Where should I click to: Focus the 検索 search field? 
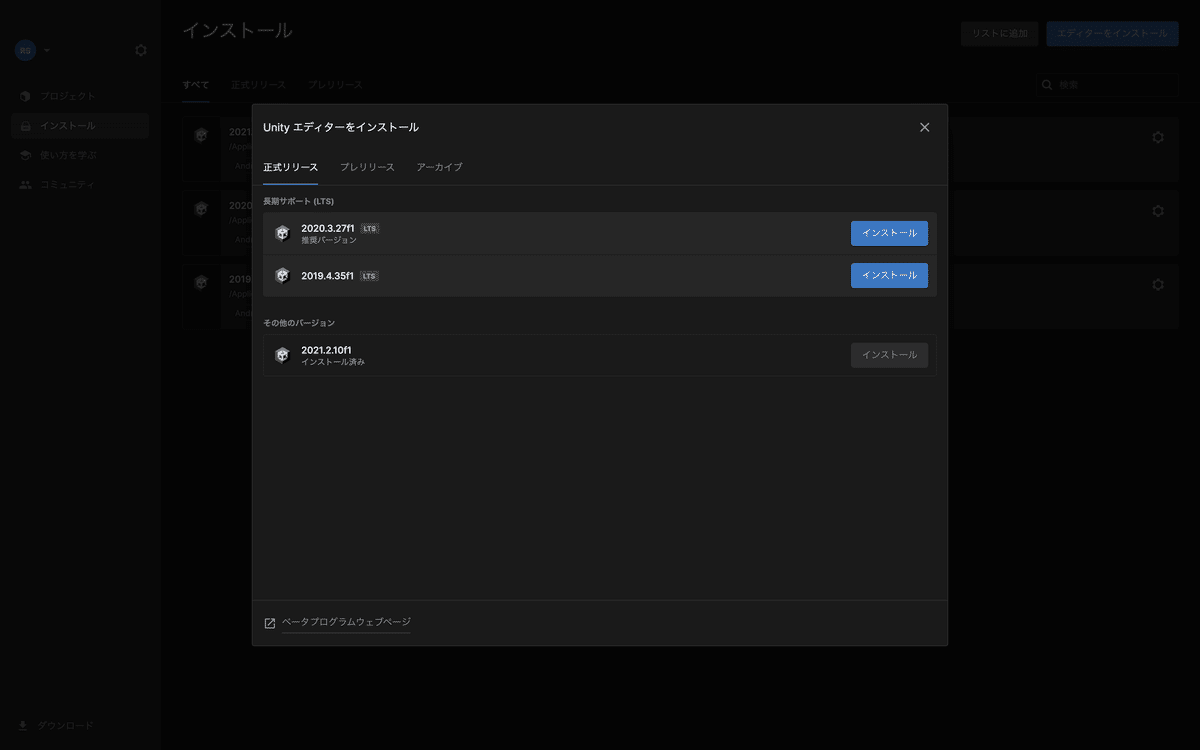[1106, 85]
